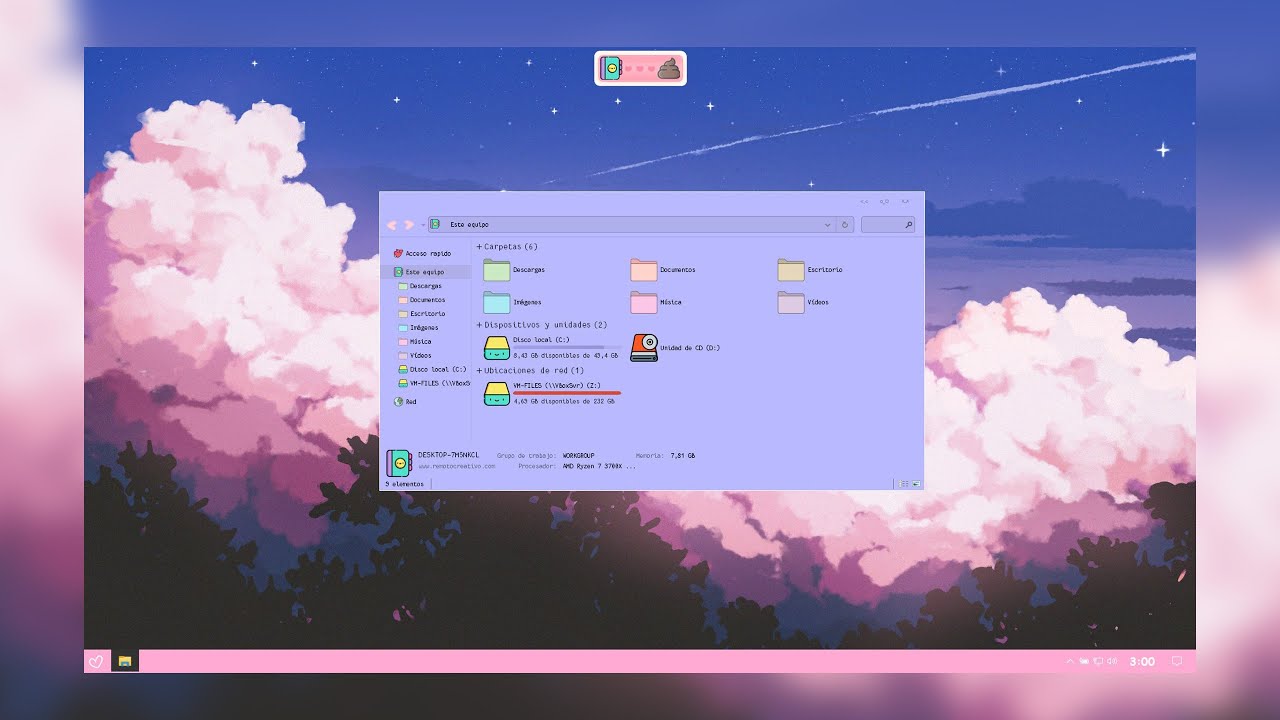Go back with the left arrow
The height and width of the screenshot is (720, 1280).
[x=392, y=225]
